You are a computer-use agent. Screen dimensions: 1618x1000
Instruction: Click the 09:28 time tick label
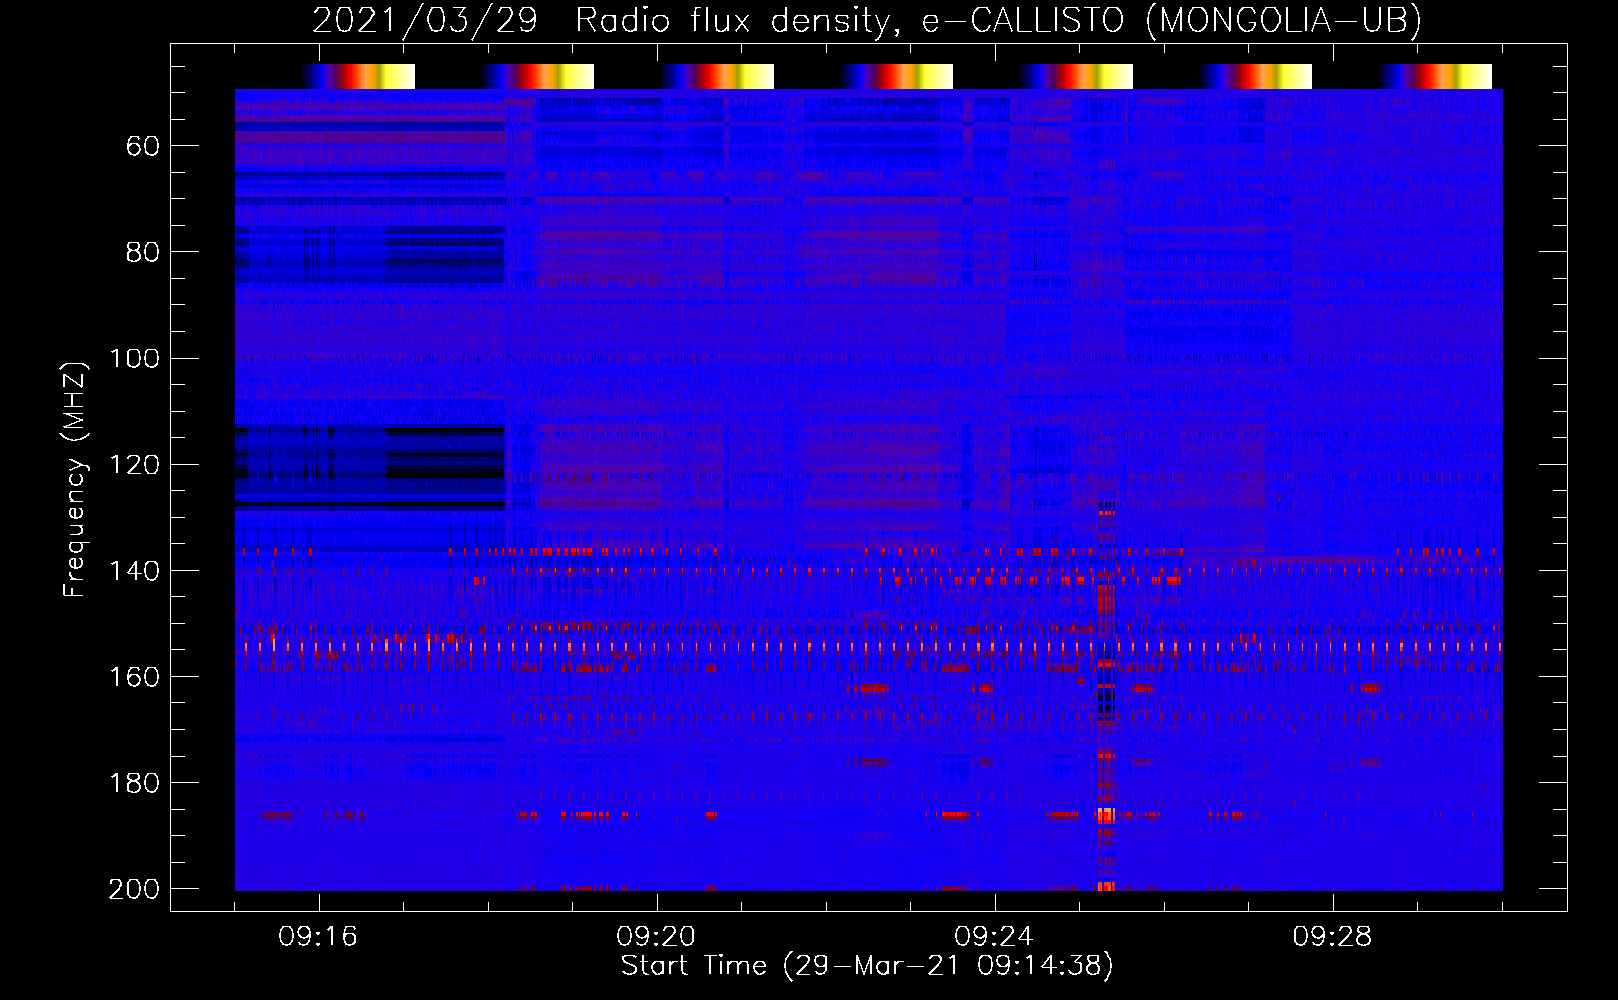click(1332, 937)
